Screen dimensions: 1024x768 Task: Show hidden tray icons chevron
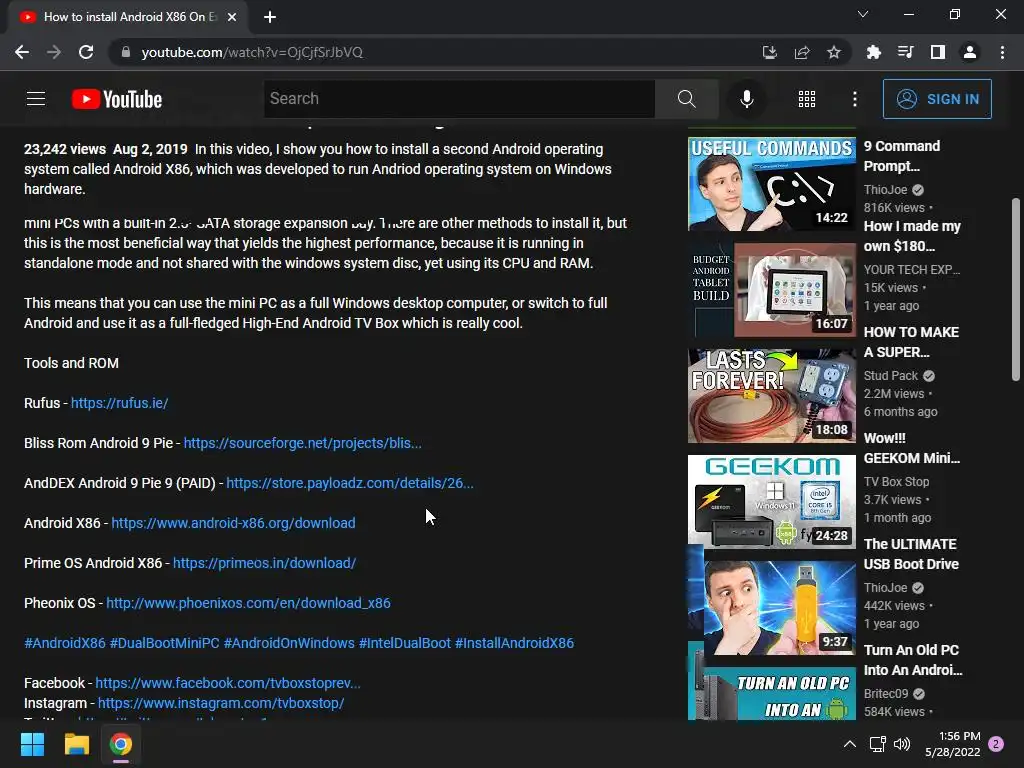click(849, 744)
